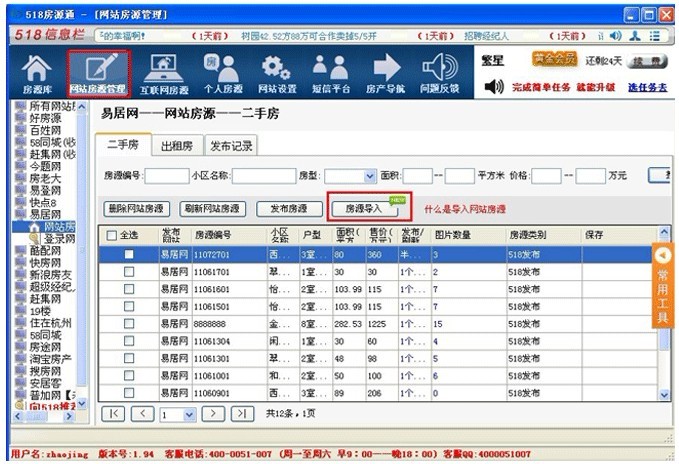The width and height of the screenshot is (679, 464).
Task: Select 房途网 in the site tree
Action: 45,347
